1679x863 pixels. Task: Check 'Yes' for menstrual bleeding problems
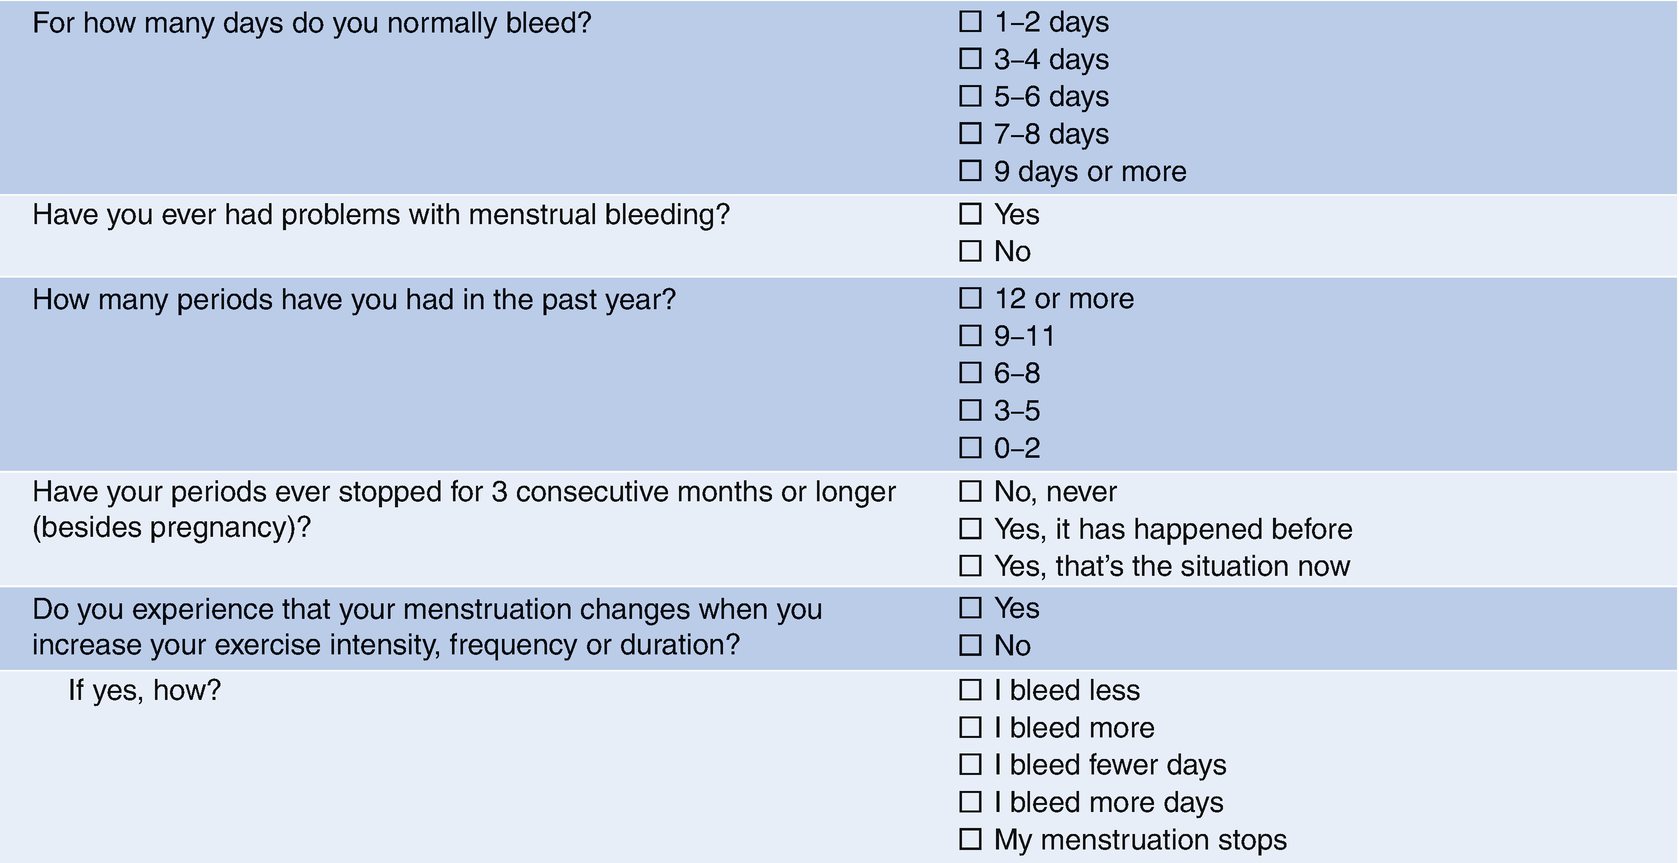[x=970, y=213]
